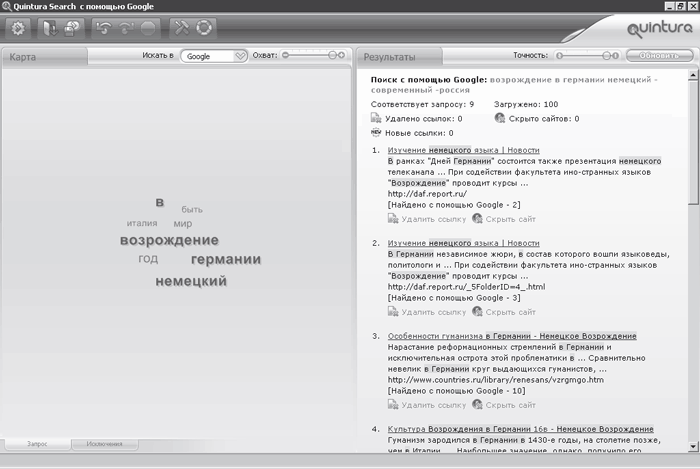Viewport: 700px width, 469px height.
Task: Click the word 'германии' in the map
Action: coord(226,259)
